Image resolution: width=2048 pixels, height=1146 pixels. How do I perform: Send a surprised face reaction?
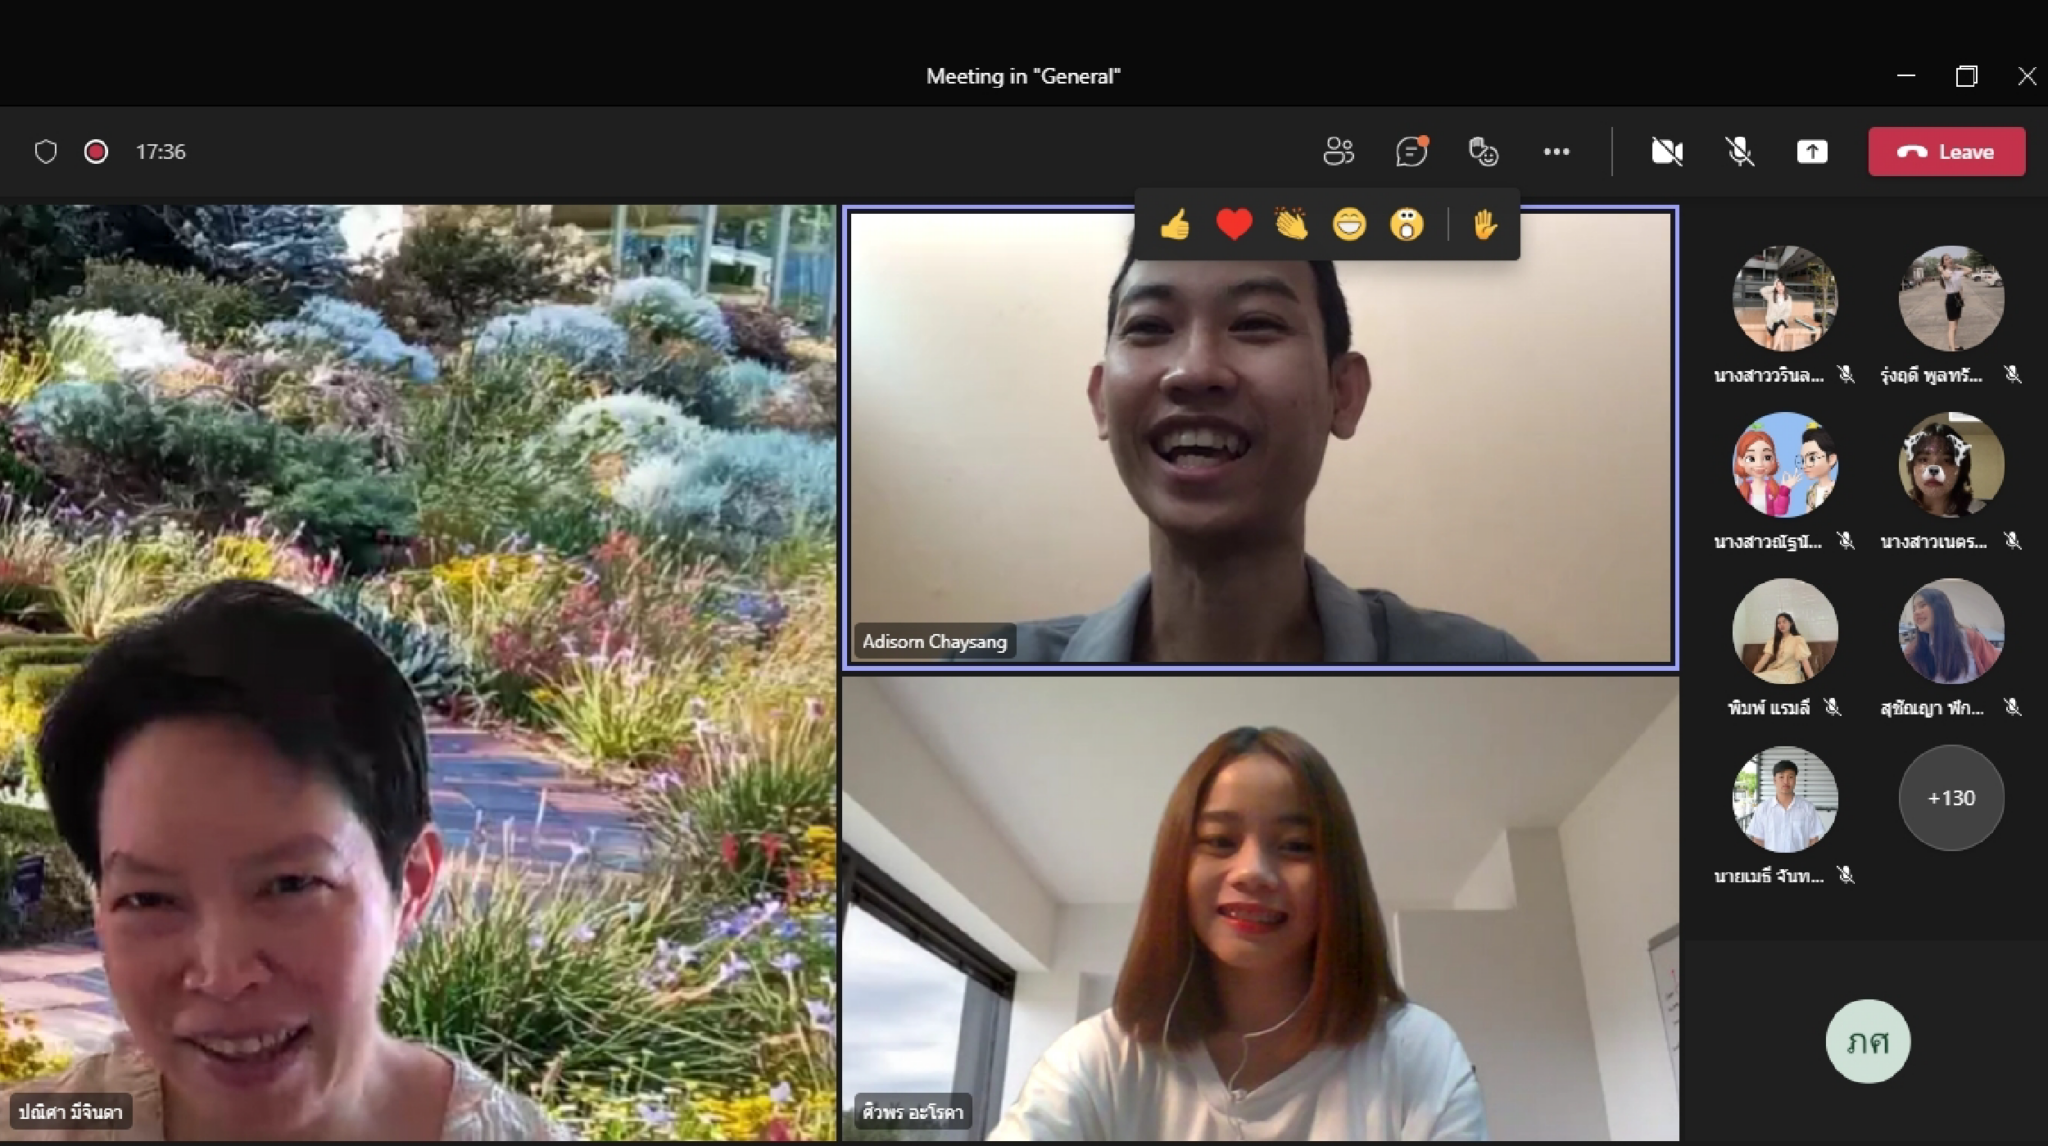point(1406,225)
